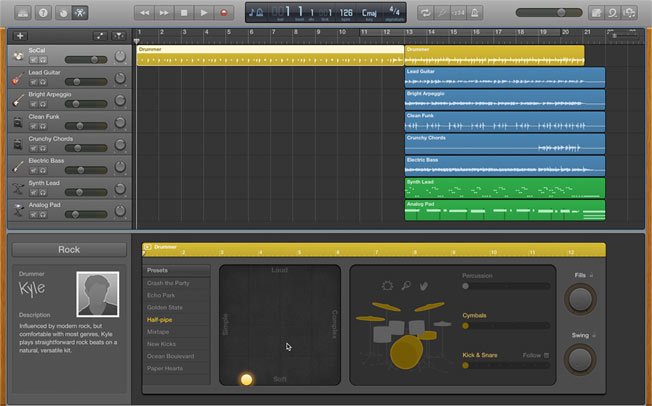Choose the Mixtape preset

[x=158, y=332]
